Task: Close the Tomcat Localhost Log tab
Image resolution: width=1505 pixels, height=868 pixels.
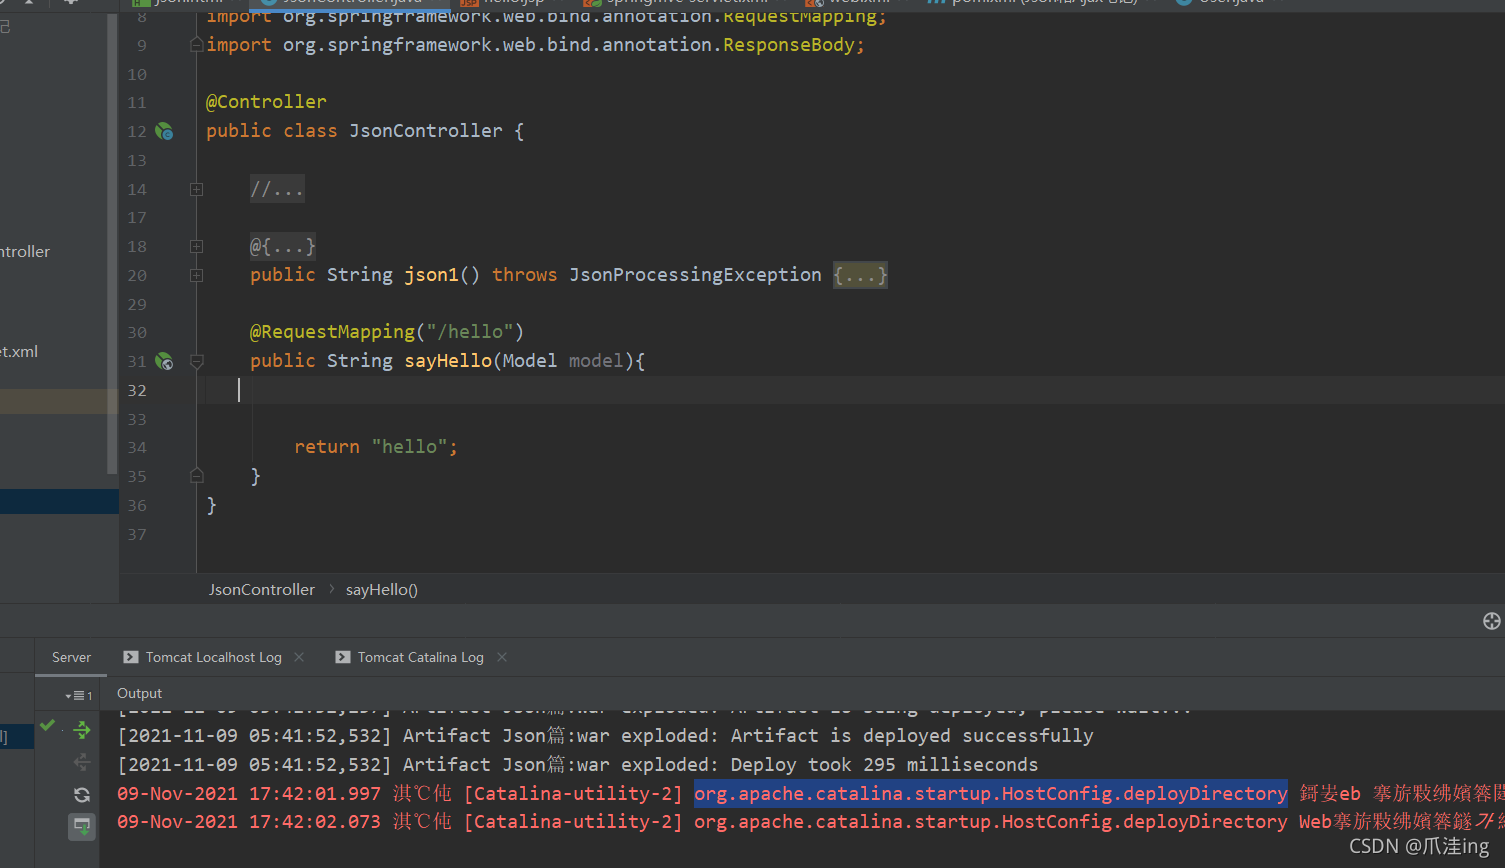Action: pyautogui.click(x=299, y=657)
